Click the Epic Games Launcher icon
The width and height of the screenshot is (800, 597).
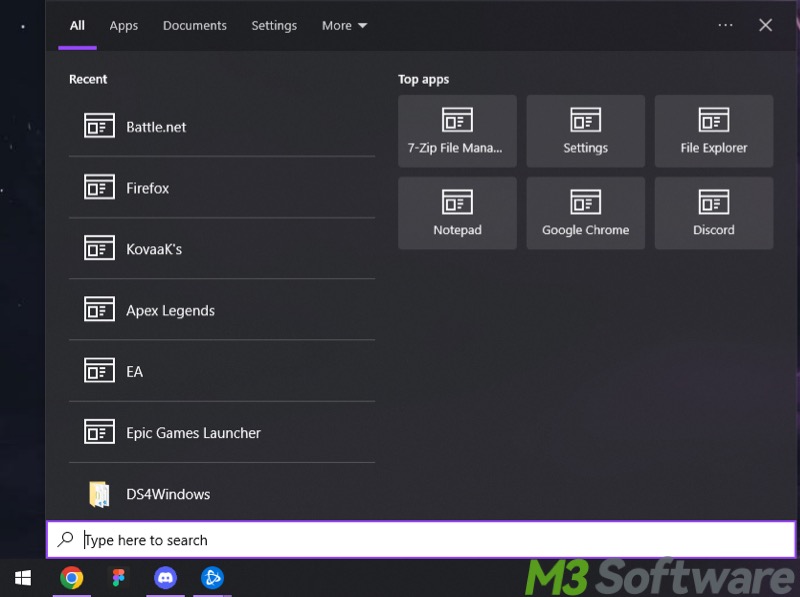(x=99, y=432)
